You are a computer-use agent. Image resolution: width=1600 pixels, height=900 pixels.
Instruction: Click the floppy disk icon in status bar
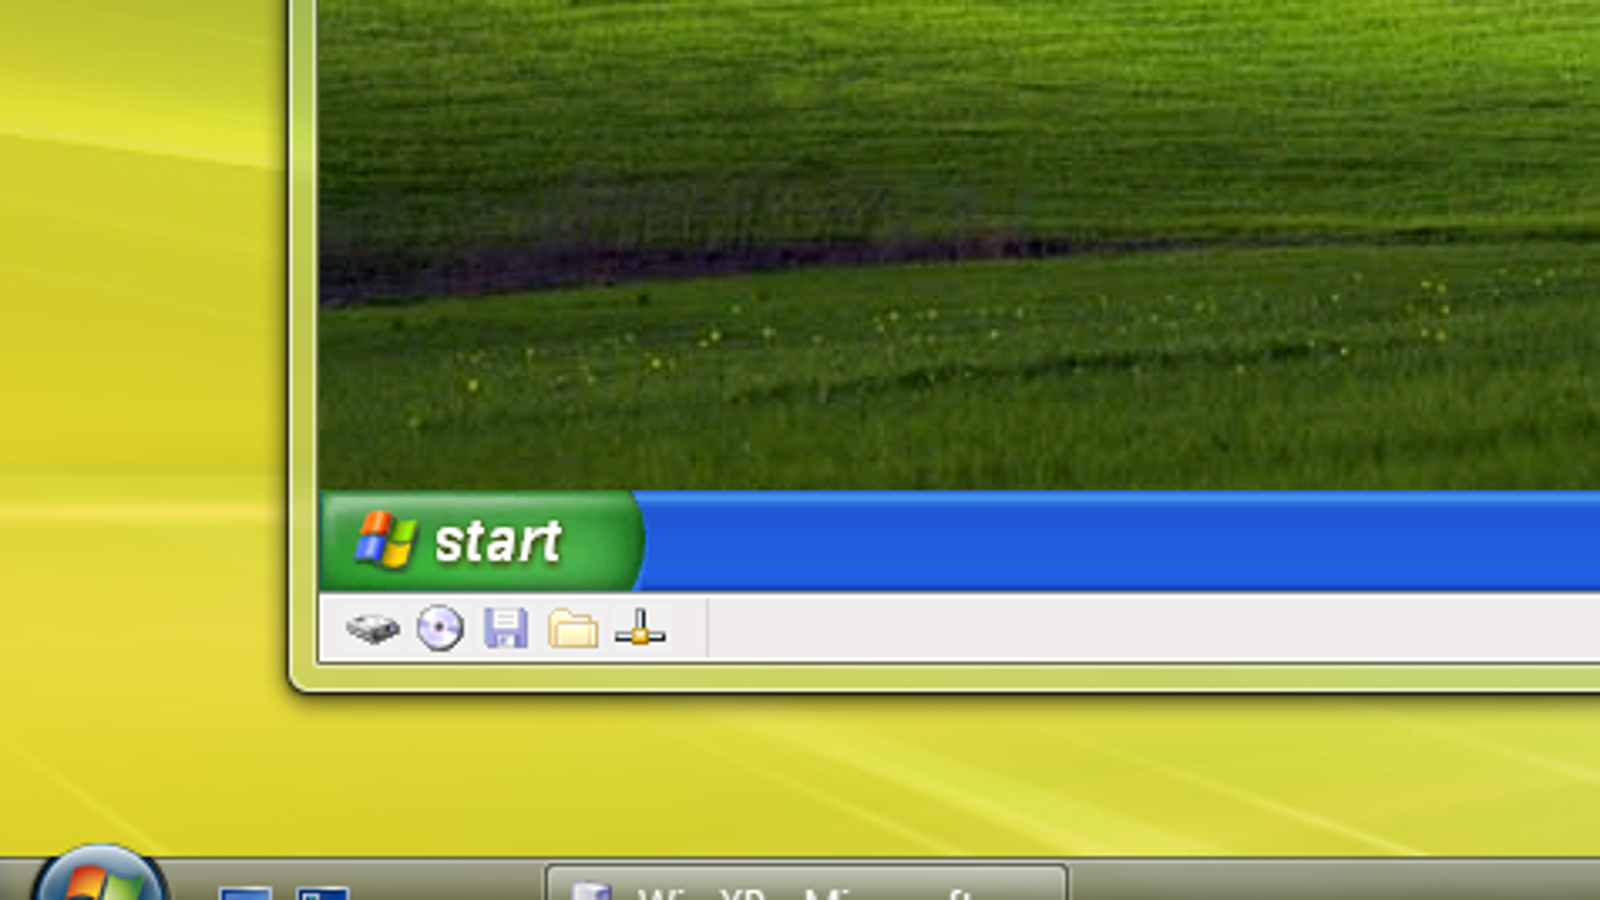(506, 628)
